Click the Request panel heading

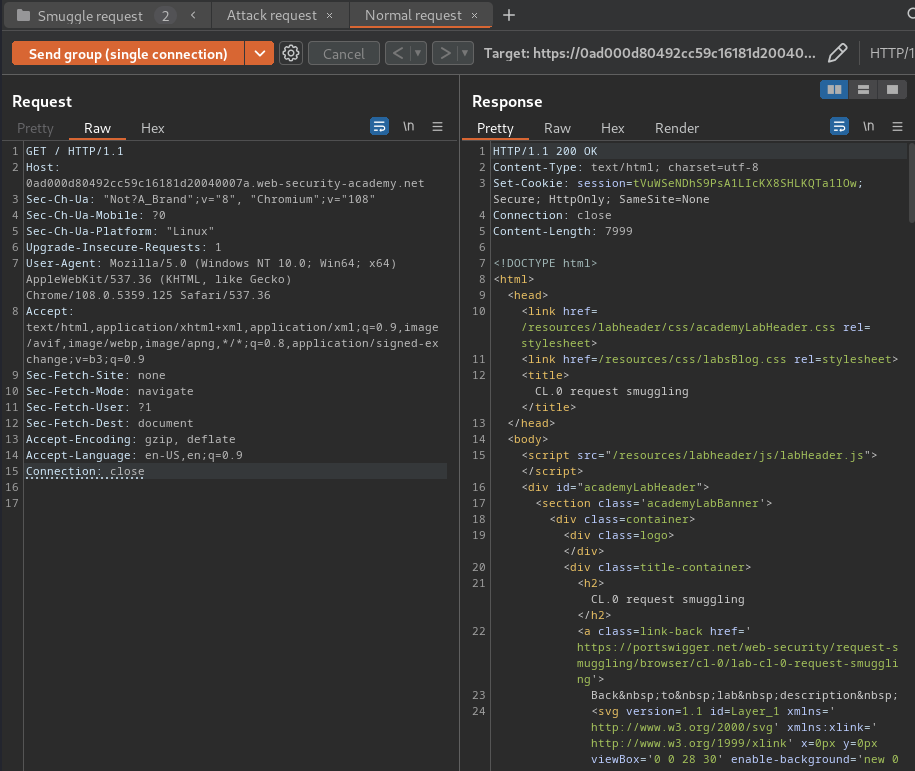click(x=42, y=102)
